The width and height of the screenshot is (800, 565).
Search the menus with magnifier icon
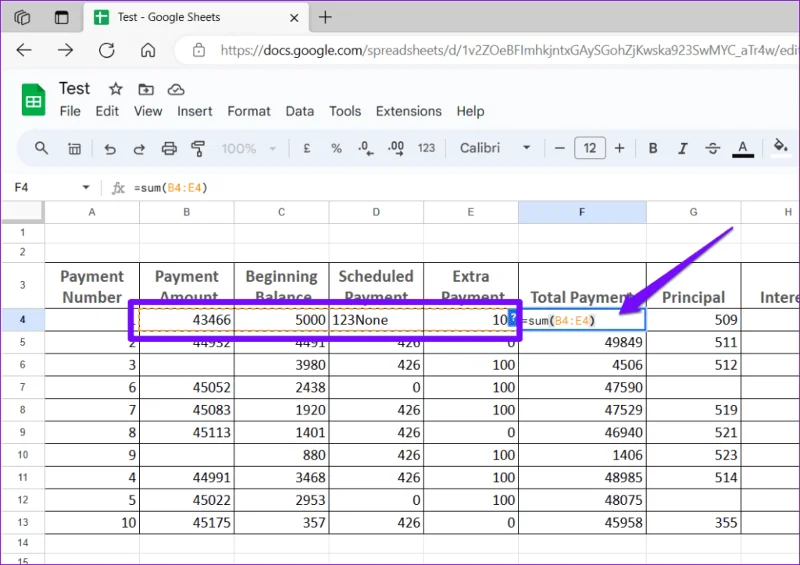point(41,149)
